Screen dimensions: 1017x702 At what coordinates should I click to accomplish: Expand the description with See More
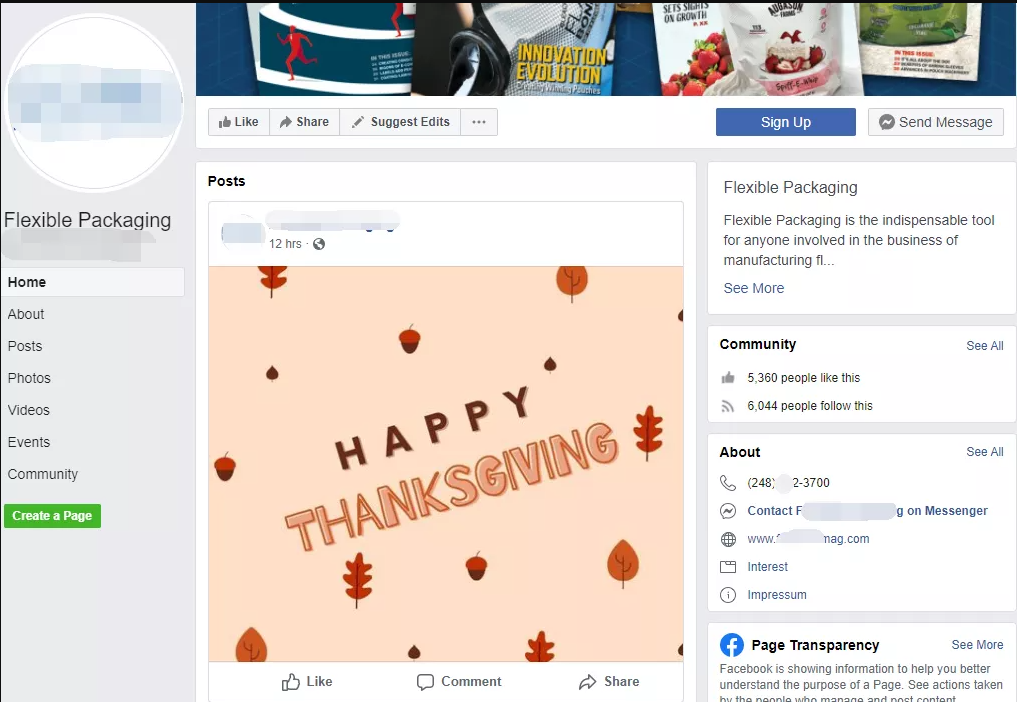pyautogui.click(x=754, y=288)
